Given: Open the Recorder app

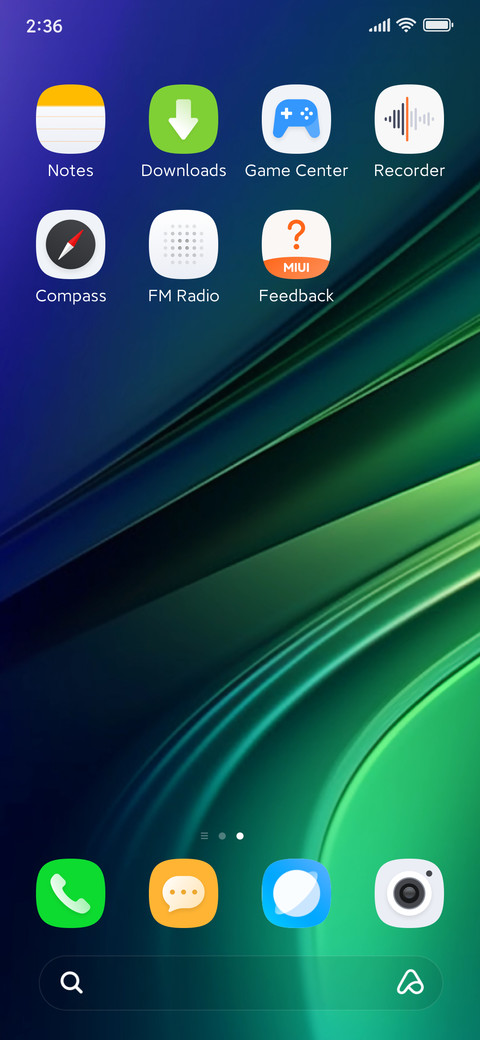Looking at the screenshot, I should [x=409, y=119].
